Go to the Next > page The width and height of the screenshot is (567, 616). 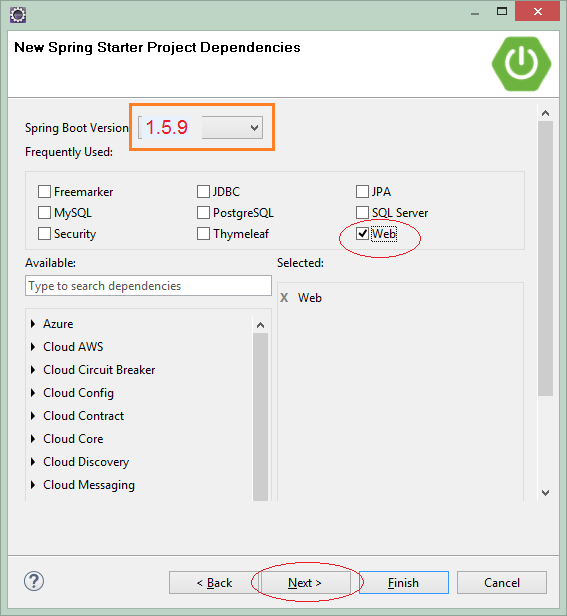pos(305,583)
